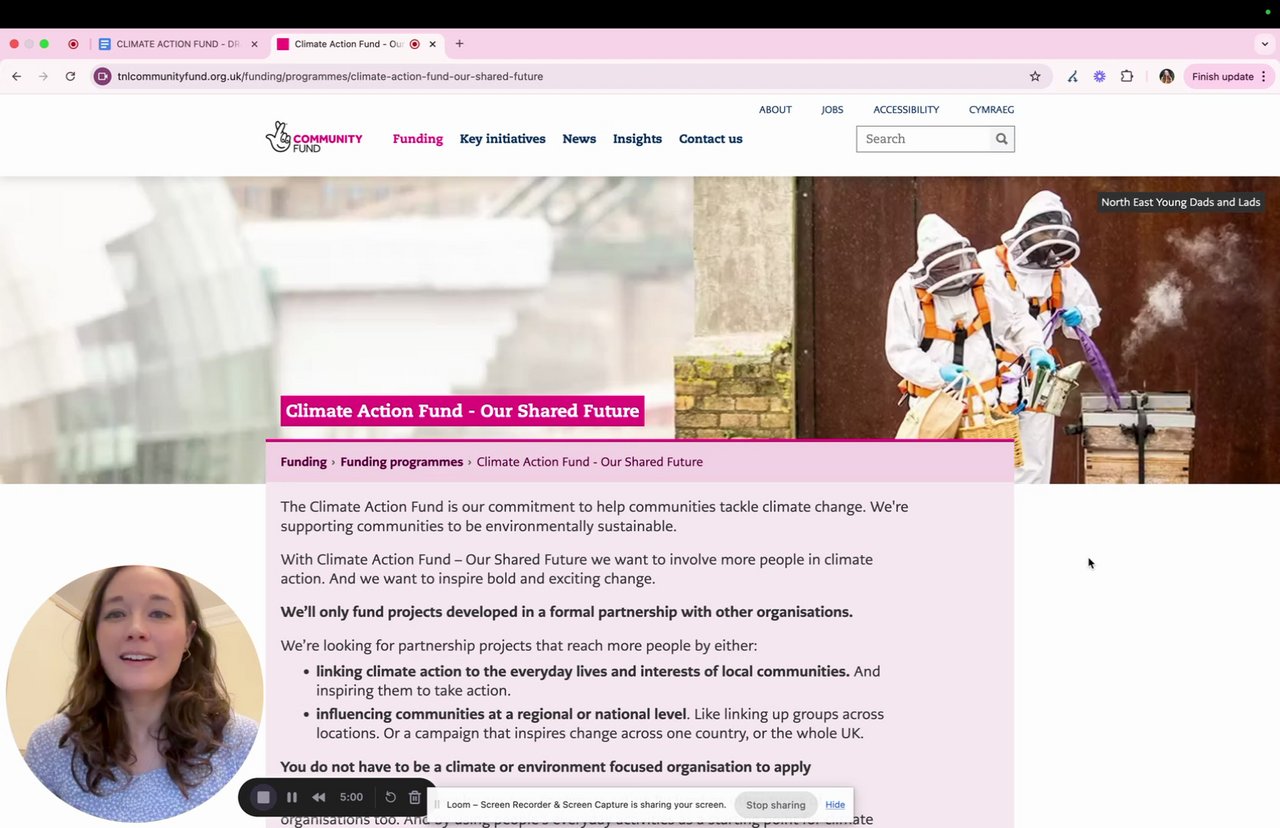Click the Climate Action Fund - Our Shared Future heading

(462, 411)
